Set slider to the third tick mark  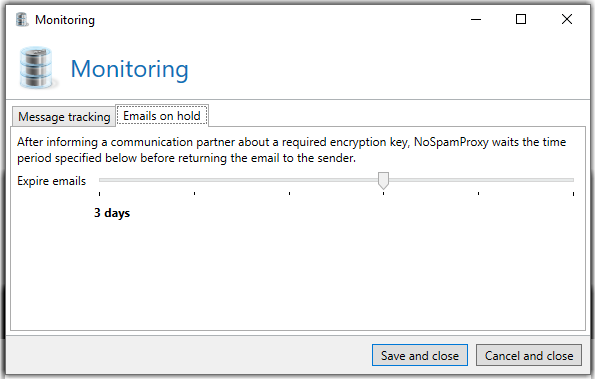click(x=289, y=180)
